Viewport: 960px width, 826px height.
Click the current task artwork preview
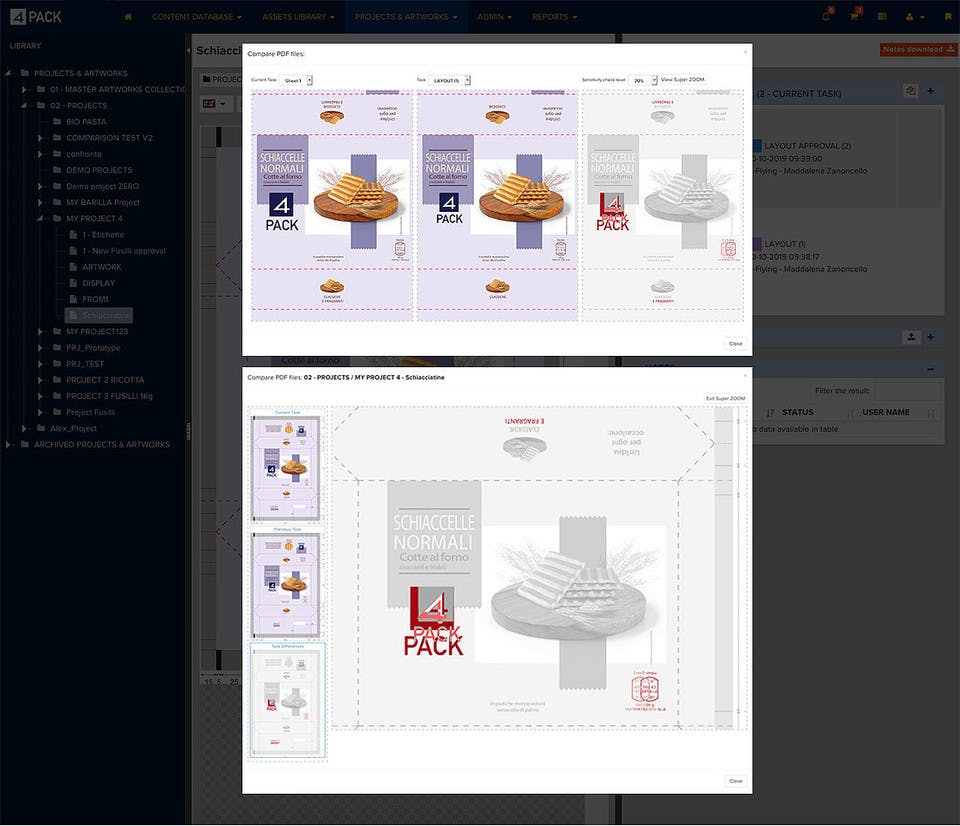point(332,206)
